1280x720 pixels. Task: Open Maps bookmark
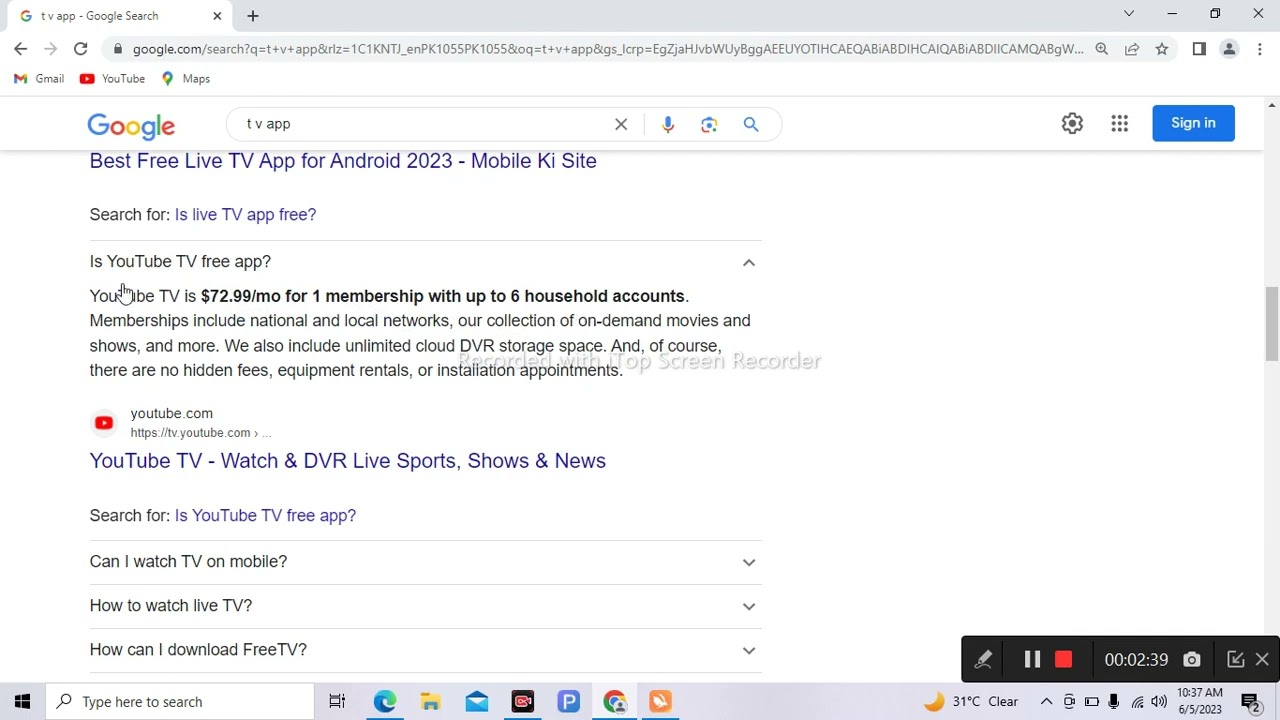[185, 79]
